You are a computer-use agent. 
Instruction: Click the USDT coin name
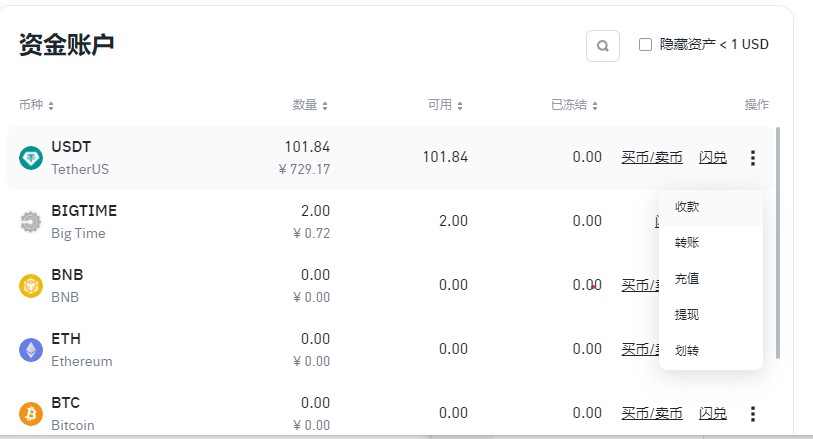click(71, 147)
